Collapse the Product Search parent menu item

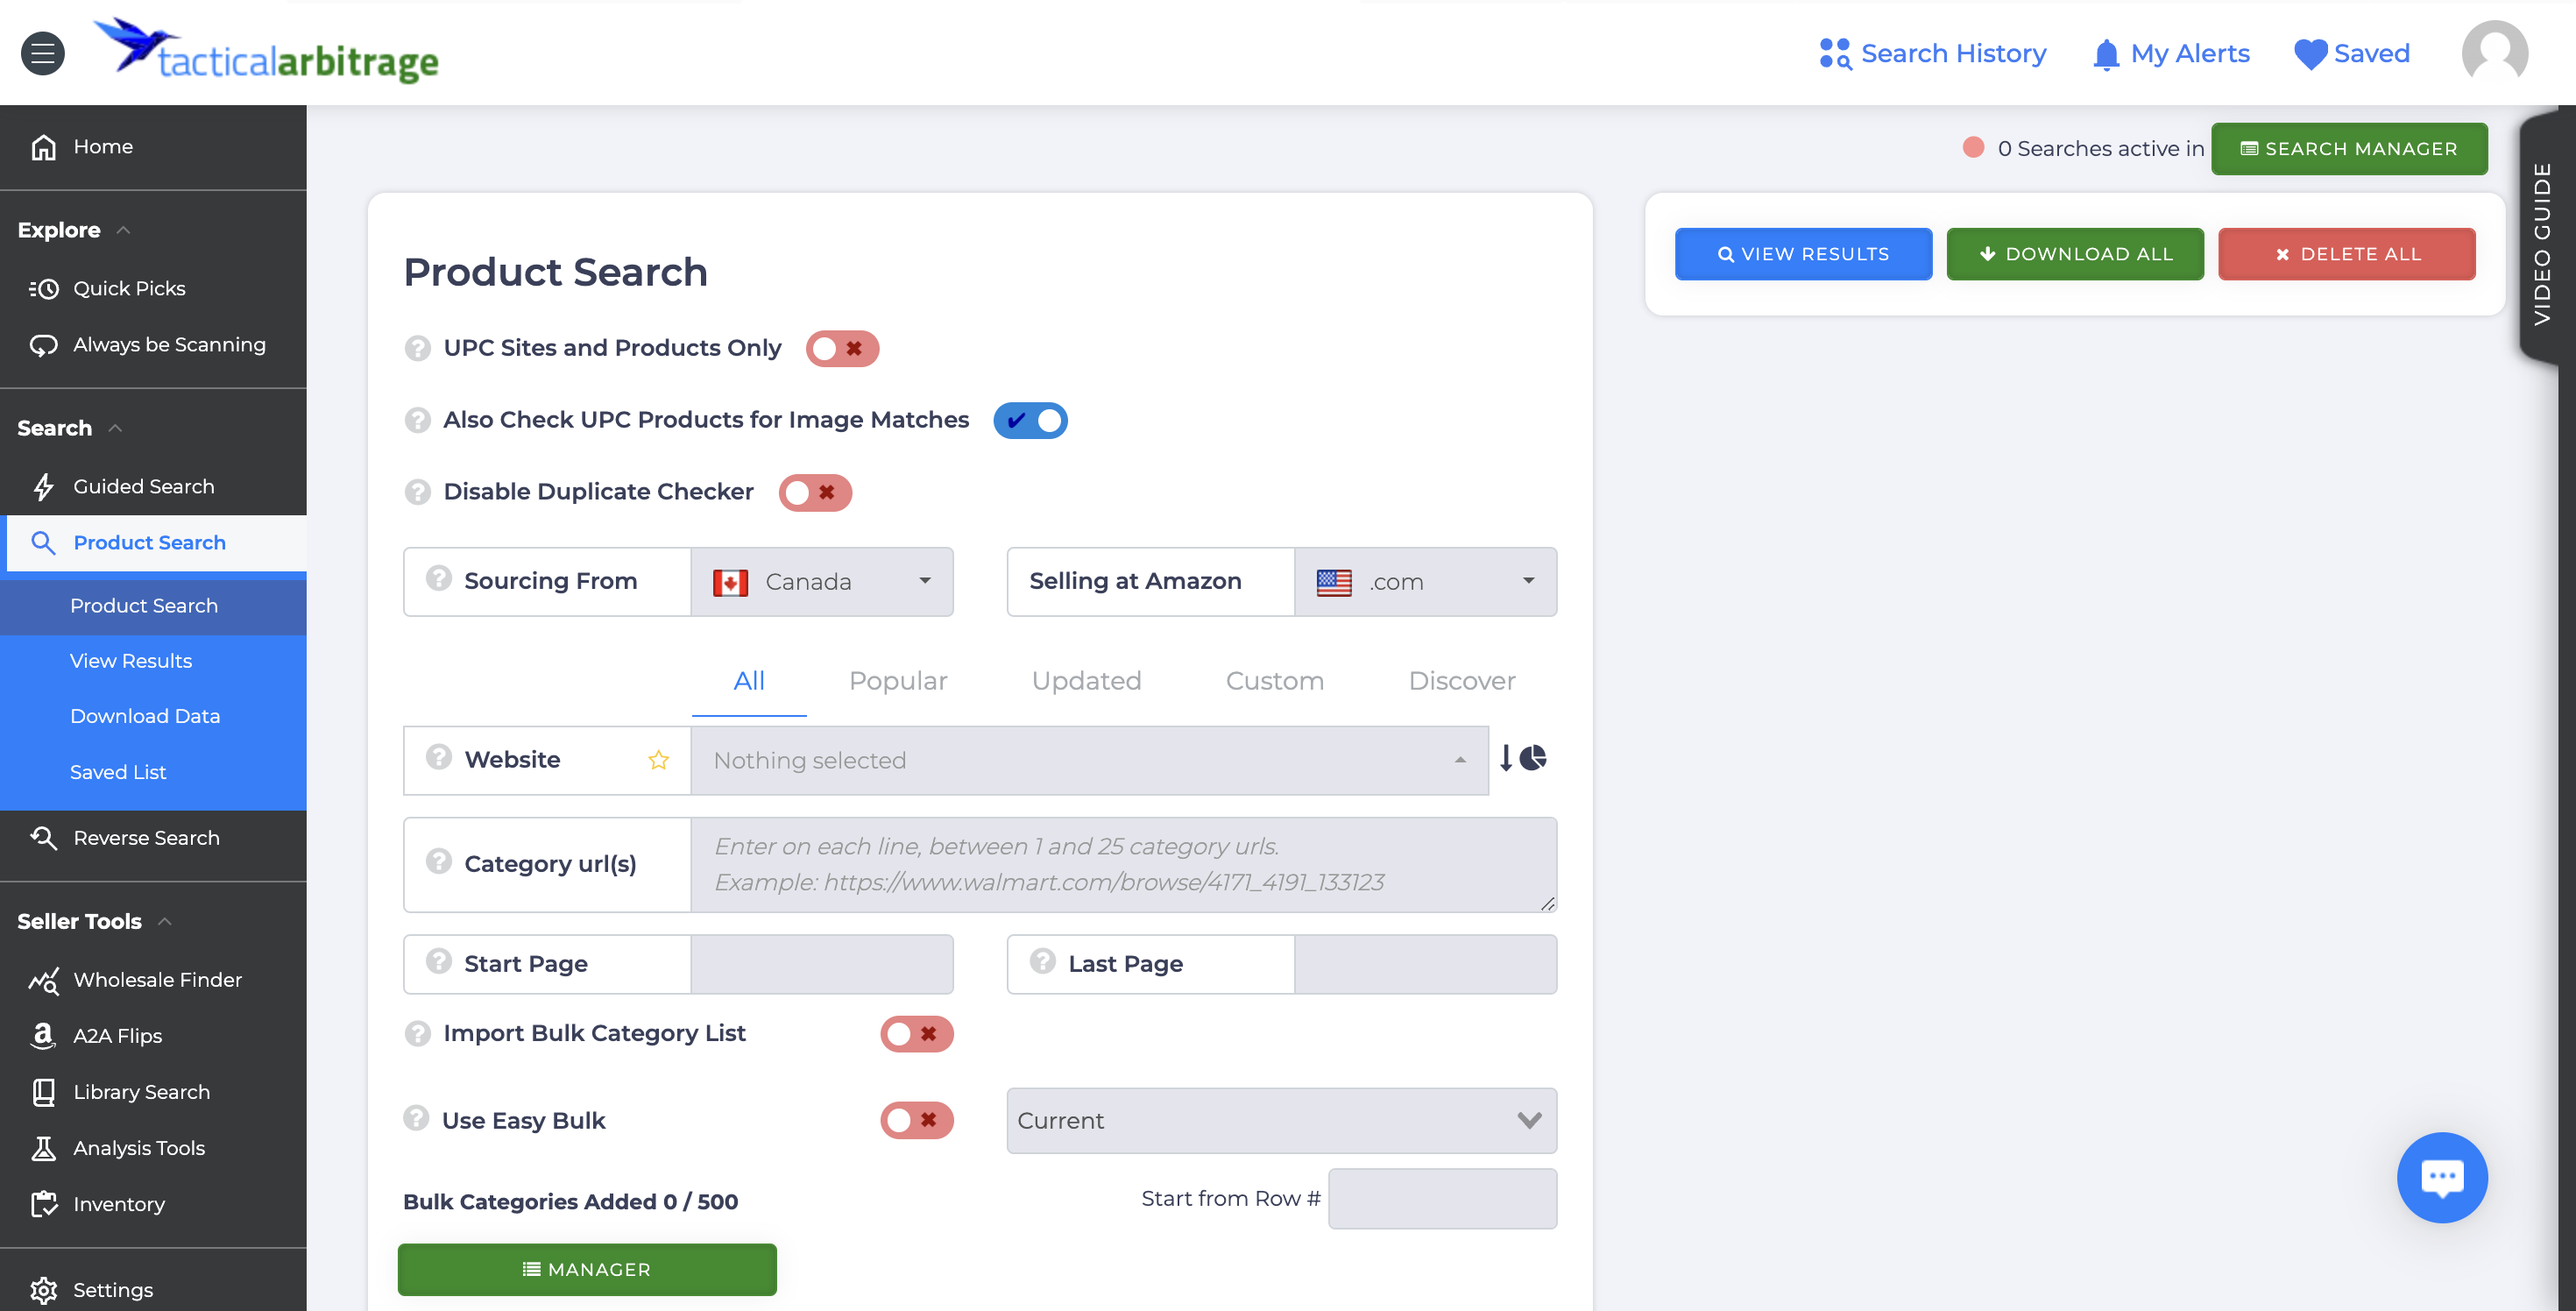point(153,543)
